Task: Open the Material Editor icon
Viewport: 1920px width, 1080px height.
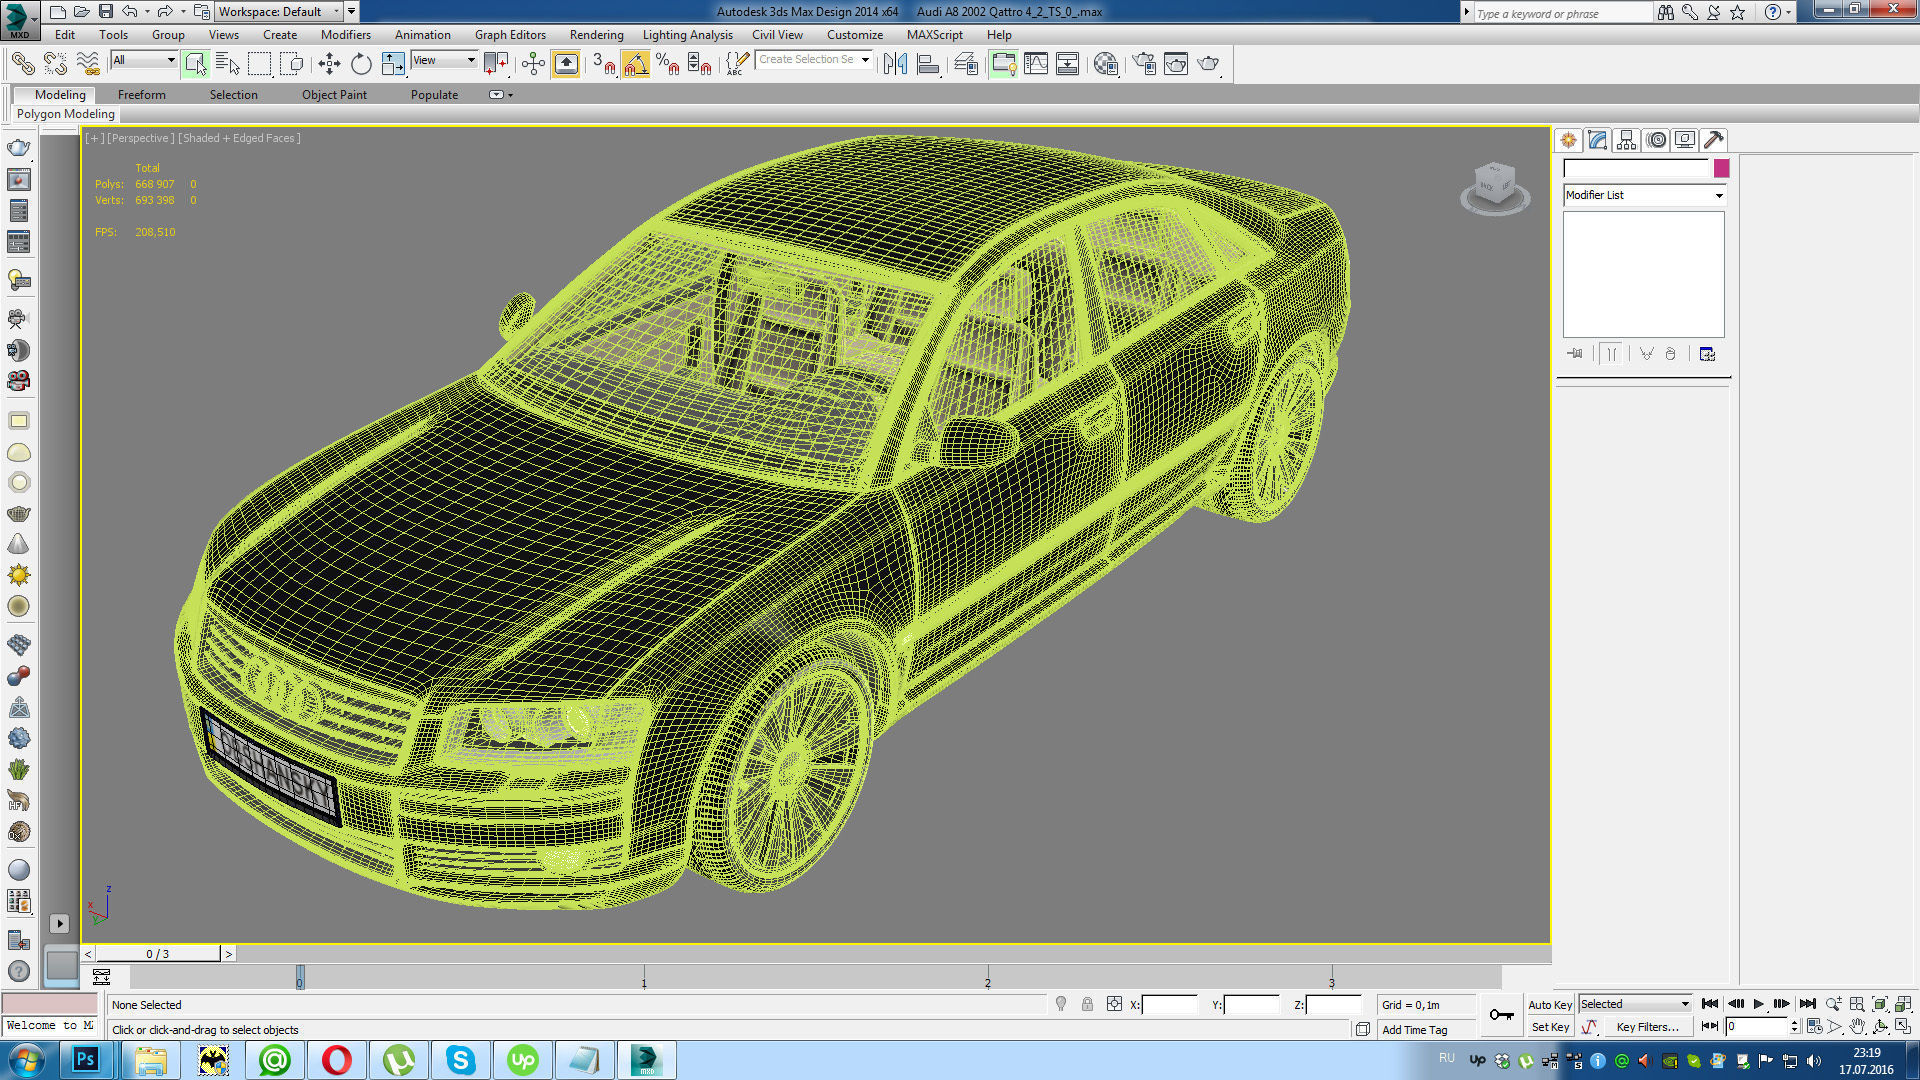Action: pos(1105,64)
